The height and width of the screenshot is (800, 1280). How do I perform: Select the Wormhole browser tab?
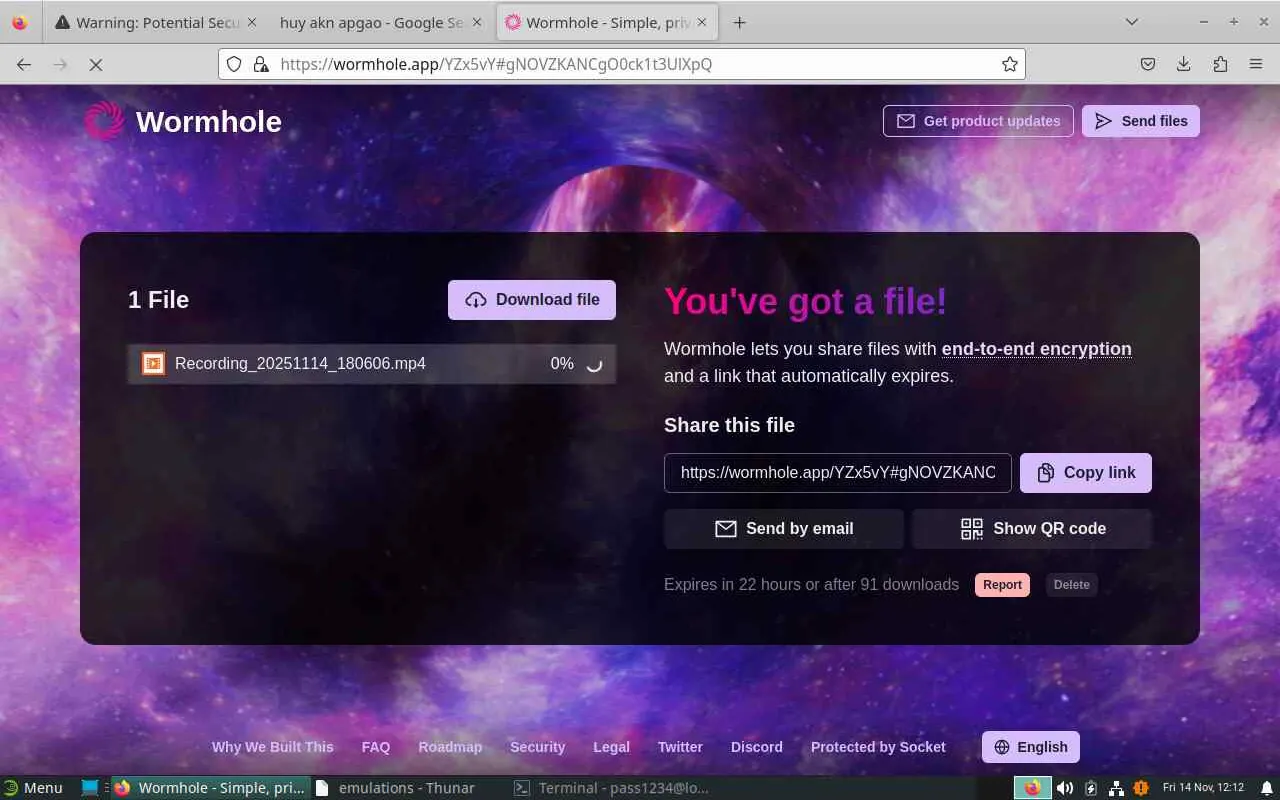point(606,22)
